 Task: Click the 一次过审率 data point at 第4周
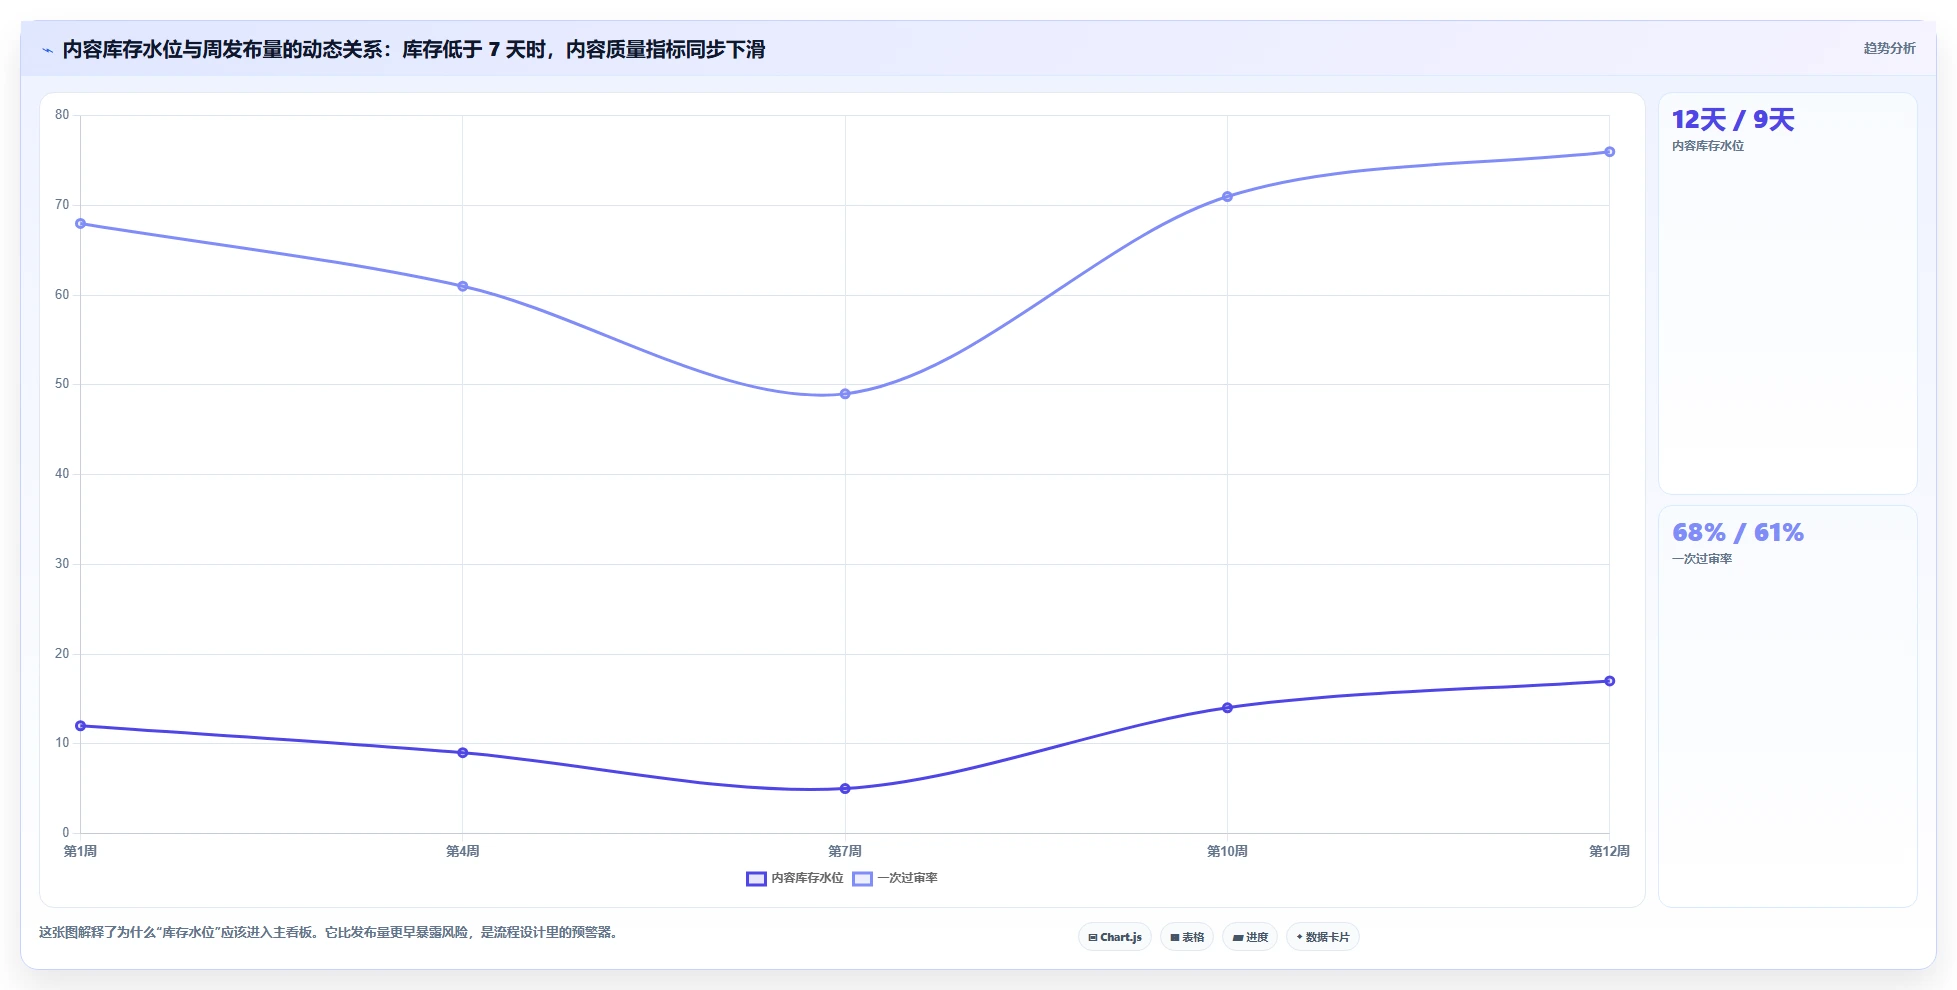[x=463, y=286]
